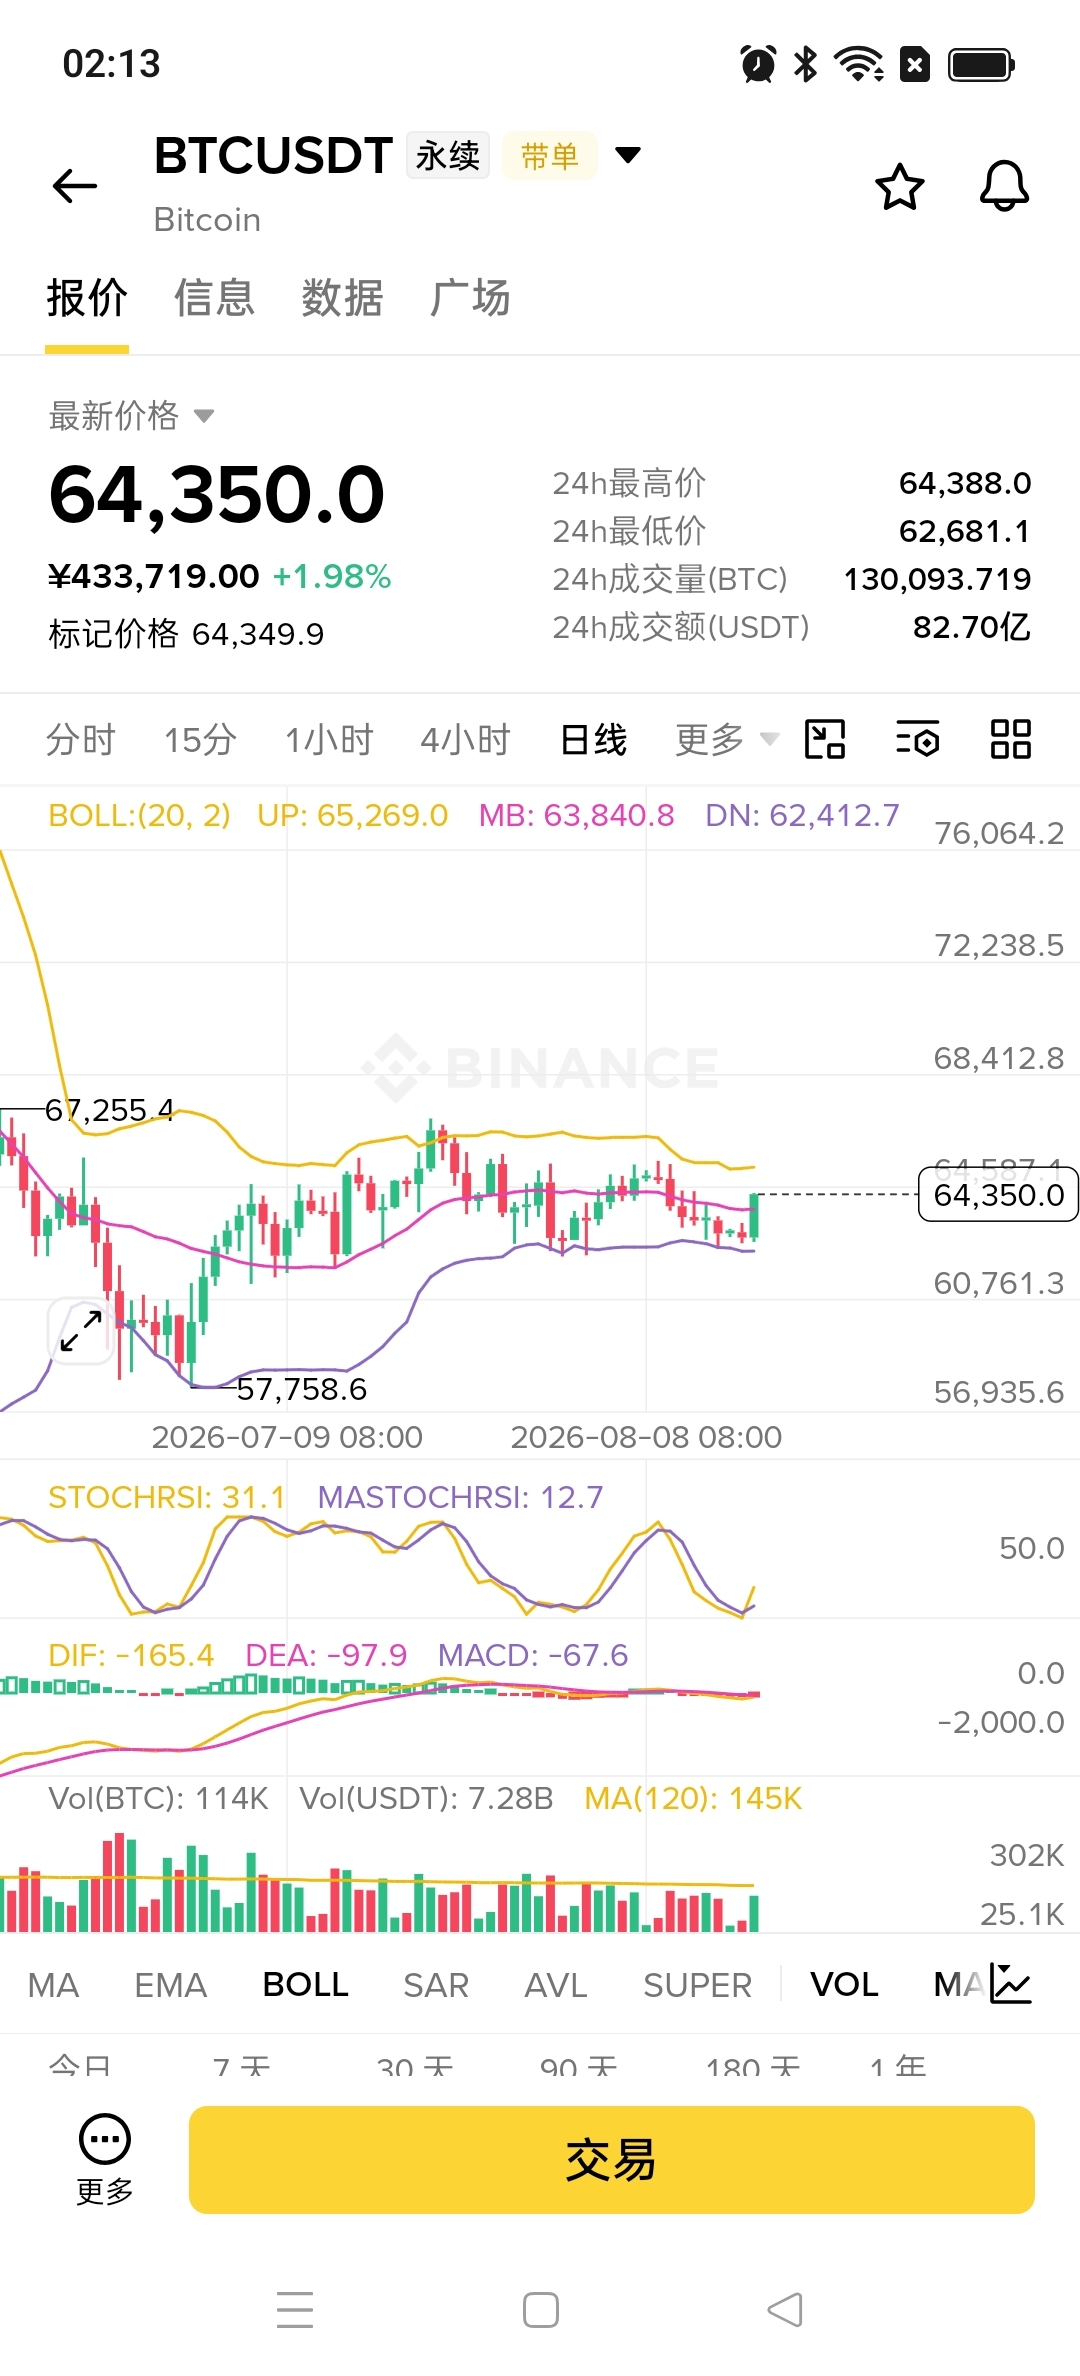This screenshot has width=1080, height=2376.
Task: Select 日线 chart interval
Action: 593,740
